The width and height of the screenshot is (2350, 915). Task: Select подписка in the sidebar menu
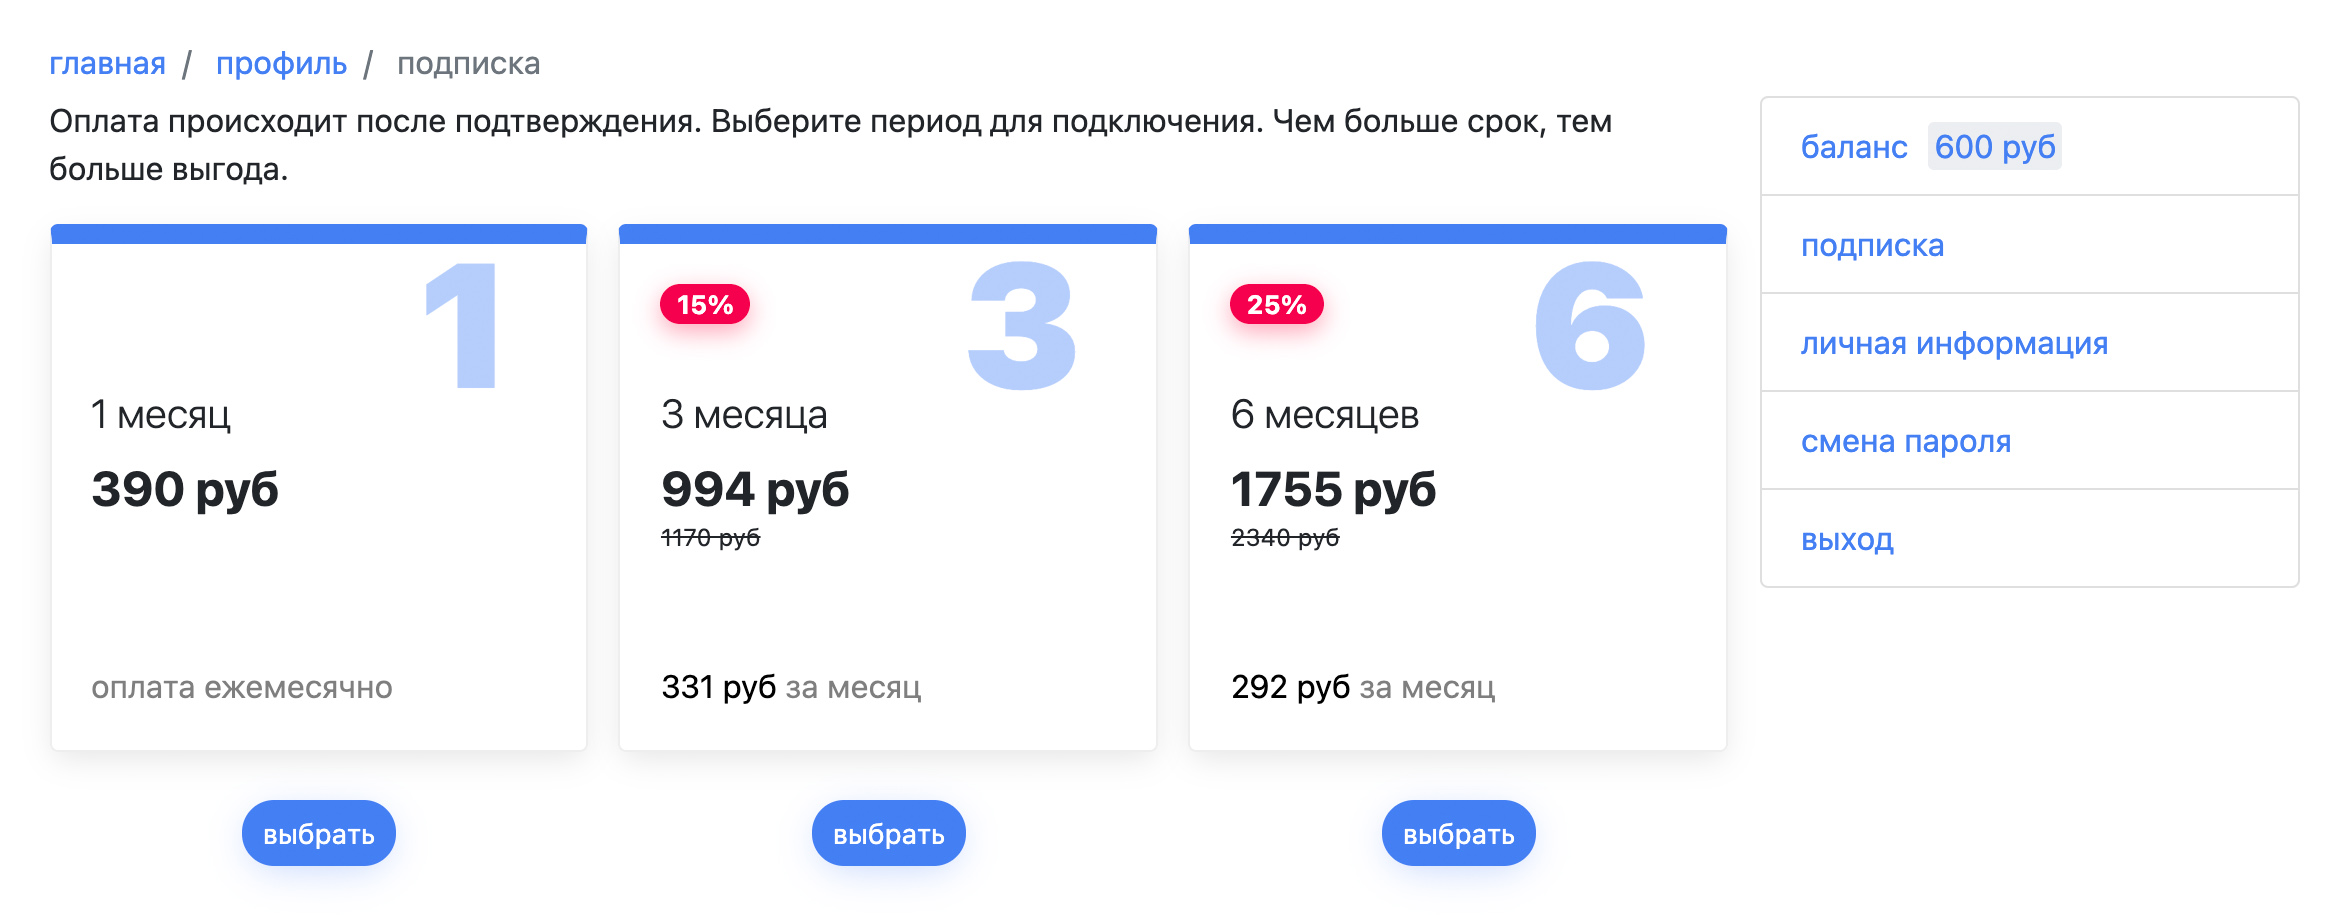2030,245
